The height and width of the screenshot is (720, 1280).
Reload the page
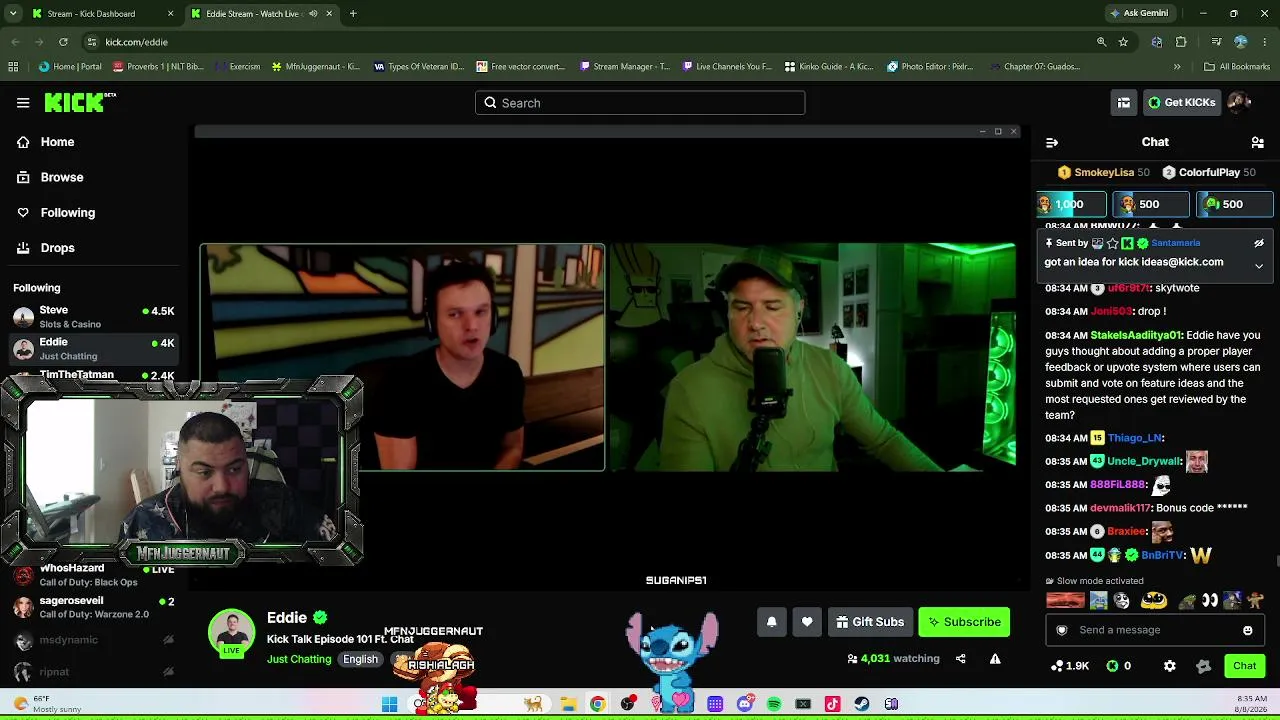tap(63, 42)
